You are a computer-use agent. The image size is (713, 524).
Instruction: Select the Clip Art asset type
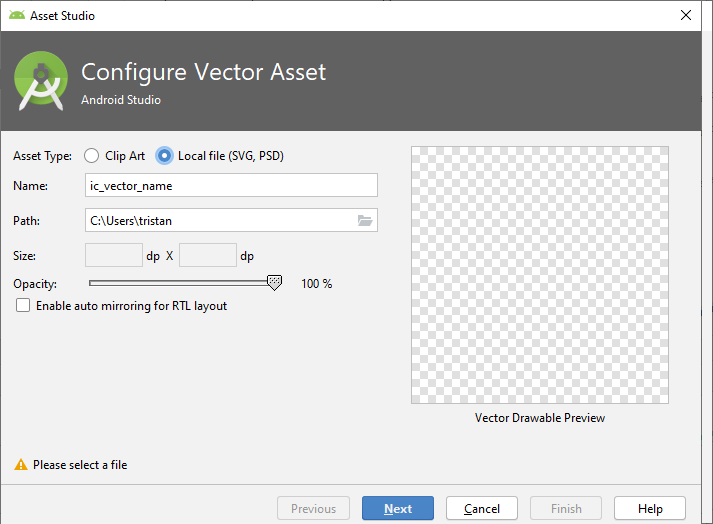tap(92, 156)
